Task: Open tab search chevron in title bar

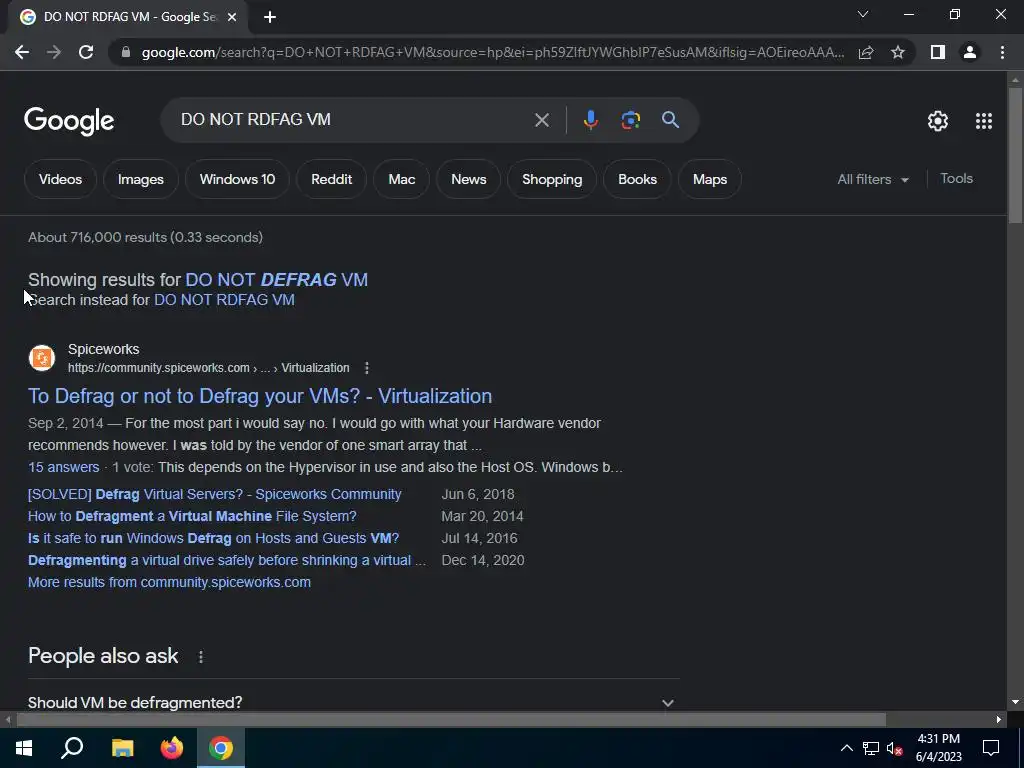Action: tap(863, 14)
